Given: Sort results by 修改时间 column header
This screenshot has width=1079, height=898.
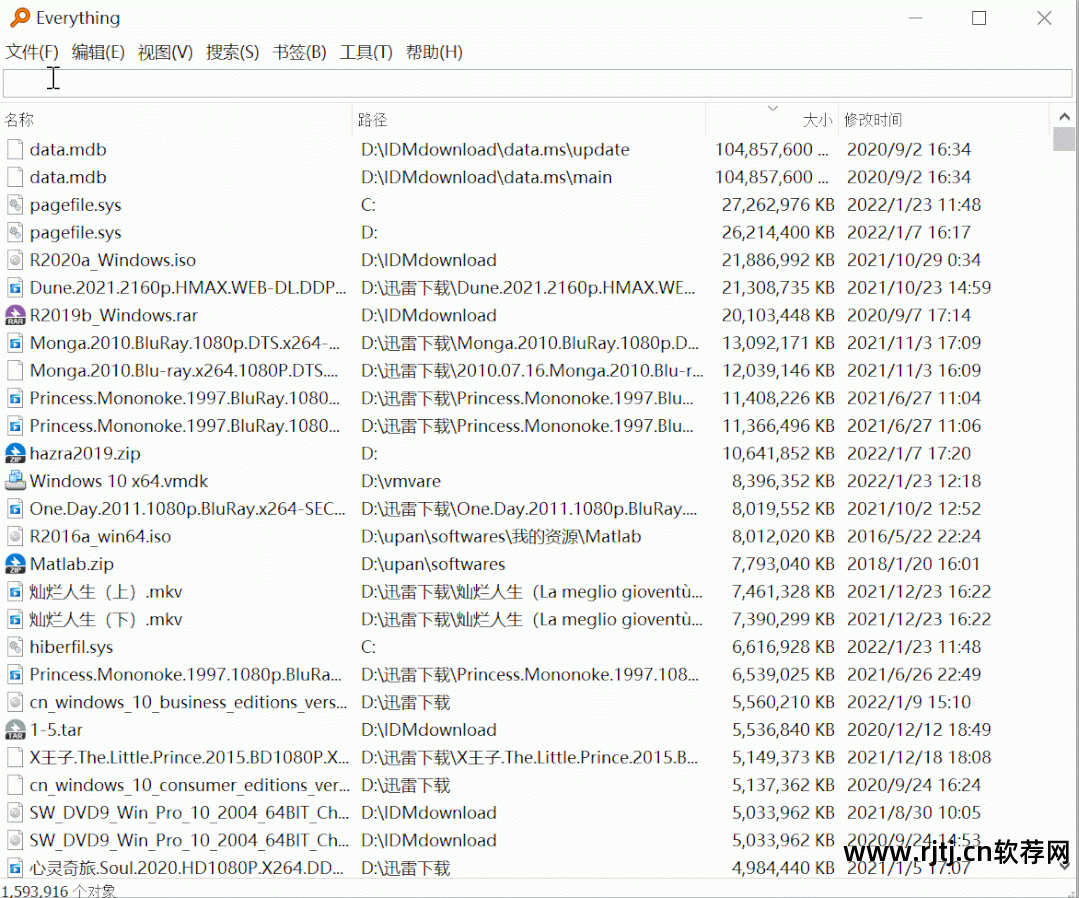Looking at the screenshot, I should click(x=873, y=120).
